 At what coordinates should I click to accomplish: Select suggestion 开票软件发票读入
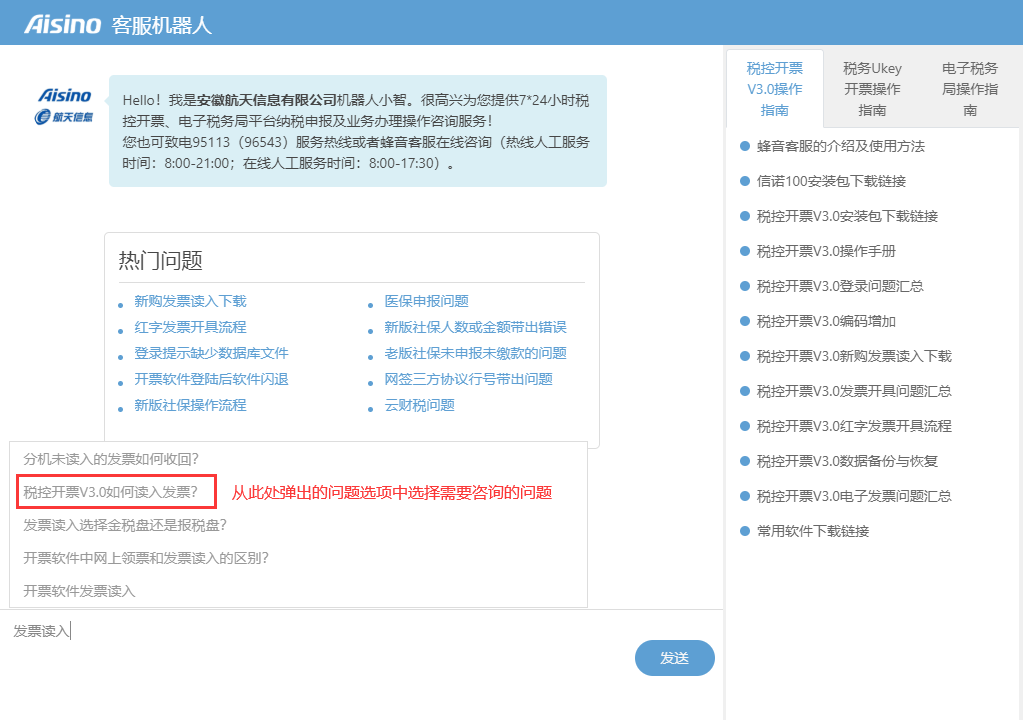click(x=298, y=591)
